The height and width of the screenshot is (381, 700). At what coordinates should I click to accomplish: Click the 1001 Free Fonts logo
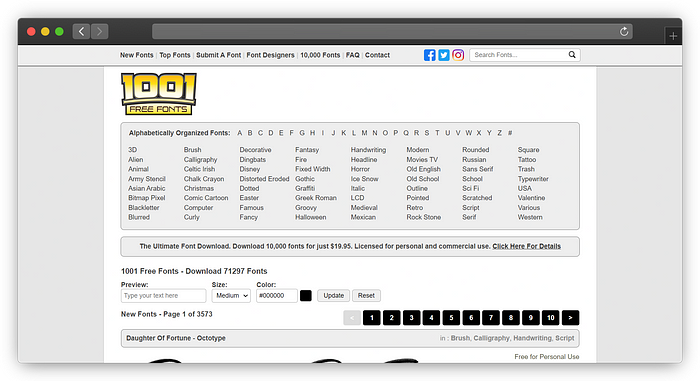pos(158,94)
